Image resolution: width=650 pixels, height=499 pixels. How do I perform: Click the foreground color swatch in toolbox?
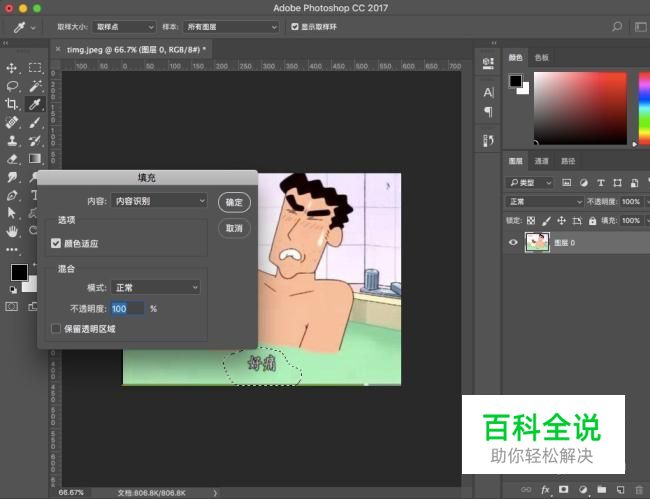(19, 272)
